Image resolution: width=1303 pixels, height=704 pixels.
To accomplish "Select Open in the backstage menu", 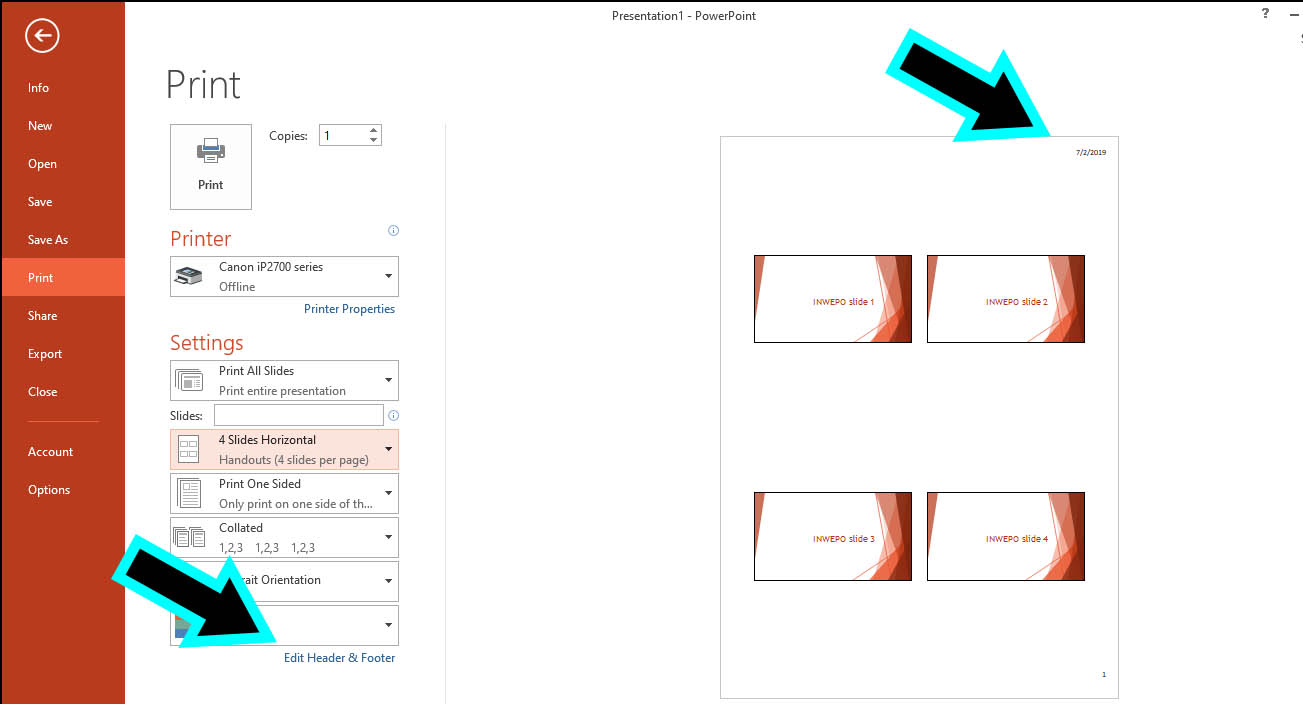I will [x=62, y=163].
